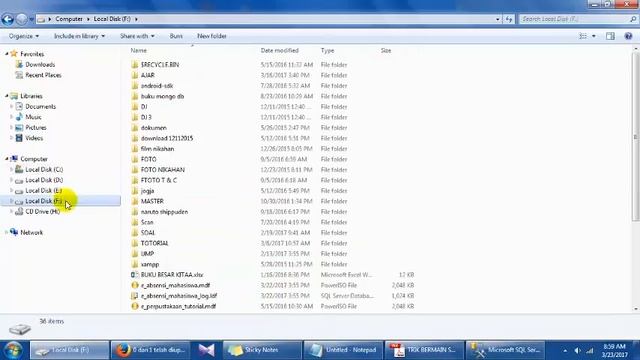The height and width of the screenshot is (360, 640).
Task: Open the Windows Start button
Action: coord(13,350)
